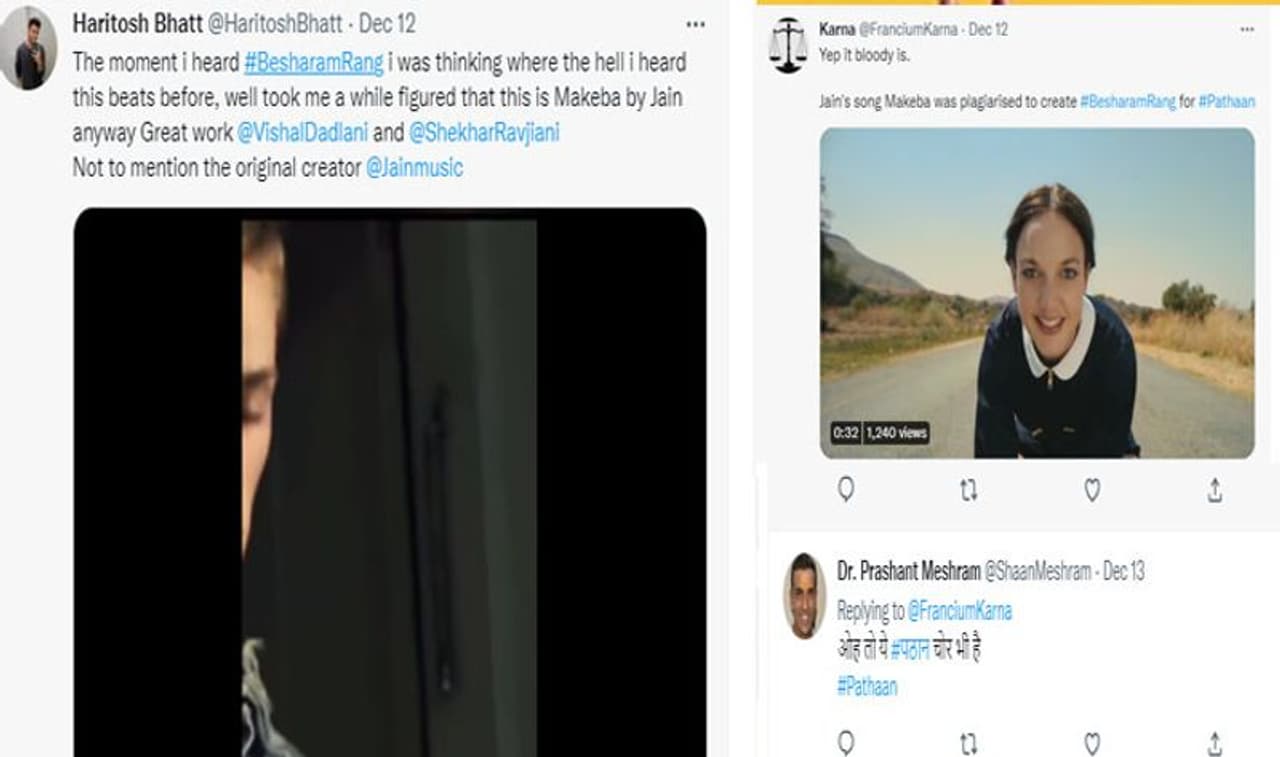
Task: Visit the @VishalDadlani mention
Action: (302, 132)
